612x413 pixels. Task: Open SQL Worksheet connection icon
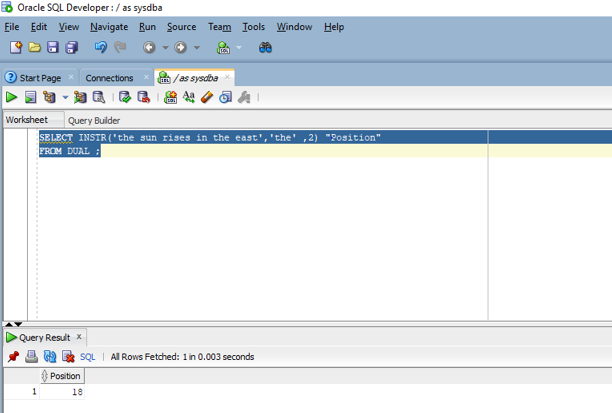[x=223, y=48]
